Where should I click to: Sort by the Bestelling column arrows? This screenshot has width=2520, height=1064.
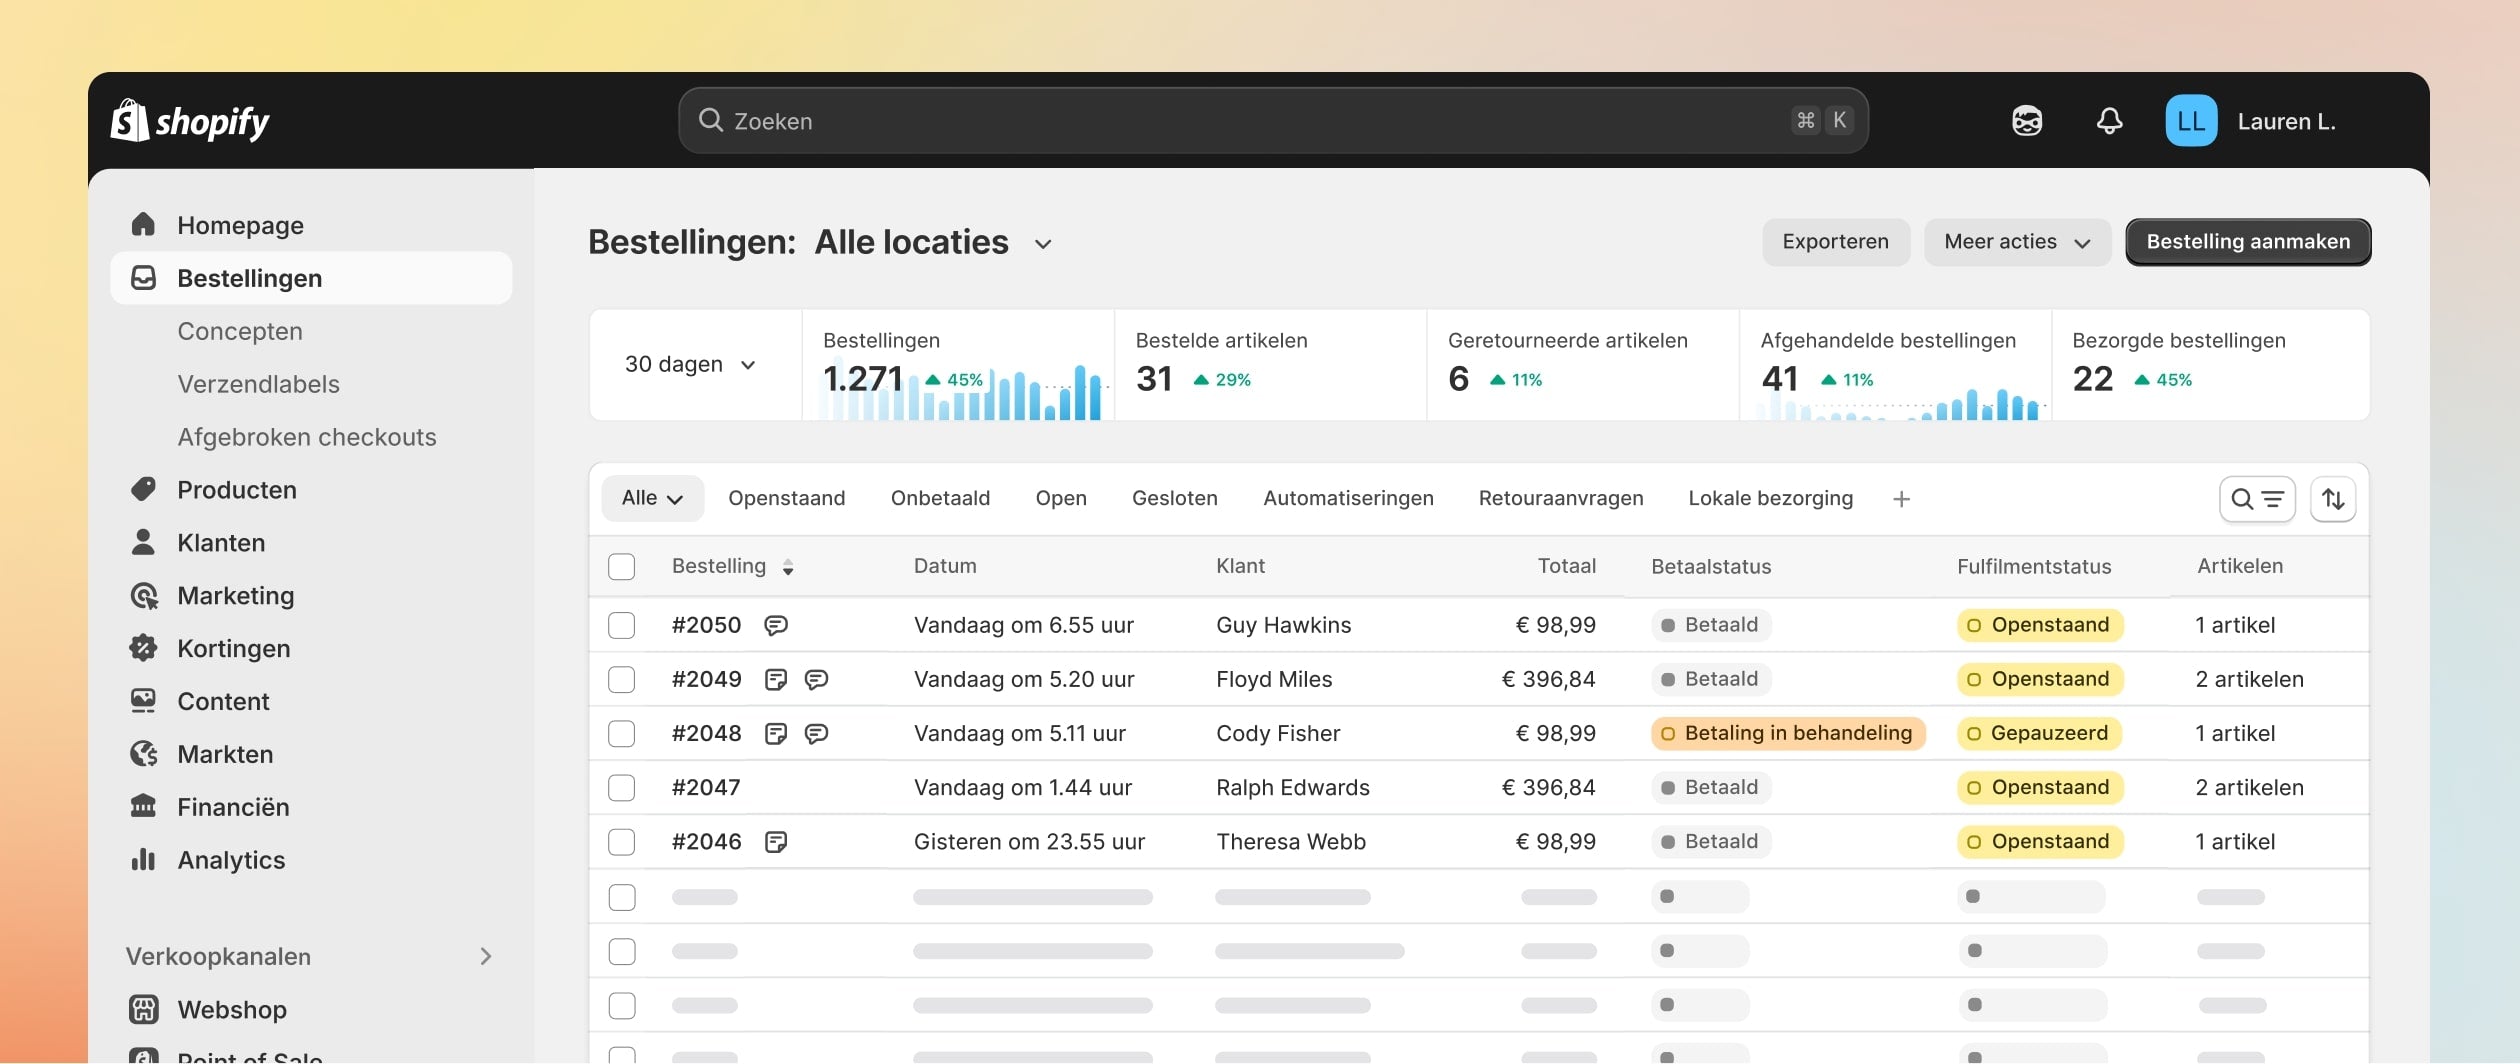(x=788, y=567)
